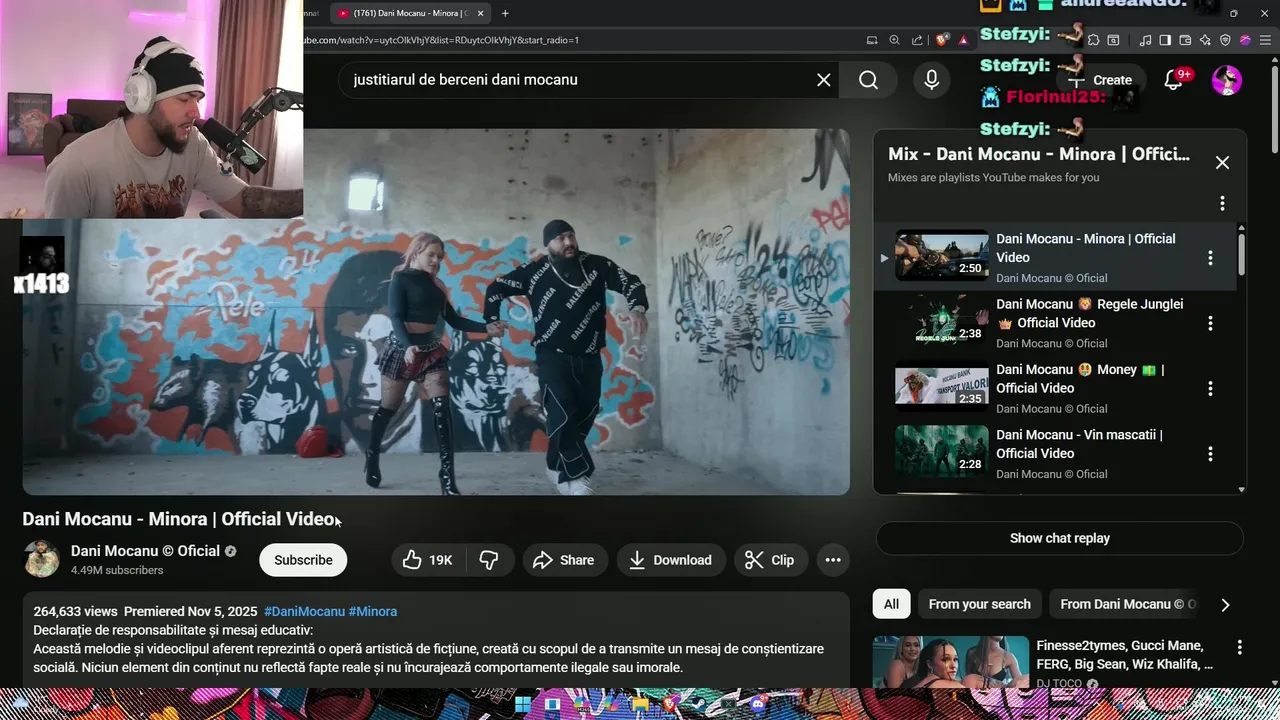Subscribe to Dani Mocanu Oficial channel
This screenshot has height=720, width=1280.
303,560
